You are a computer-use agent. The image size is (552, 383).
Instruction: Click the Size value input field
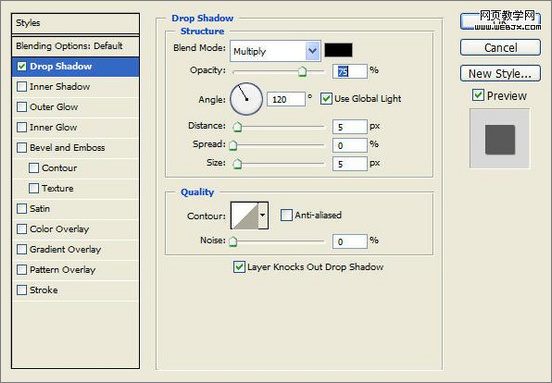[350, 164]
